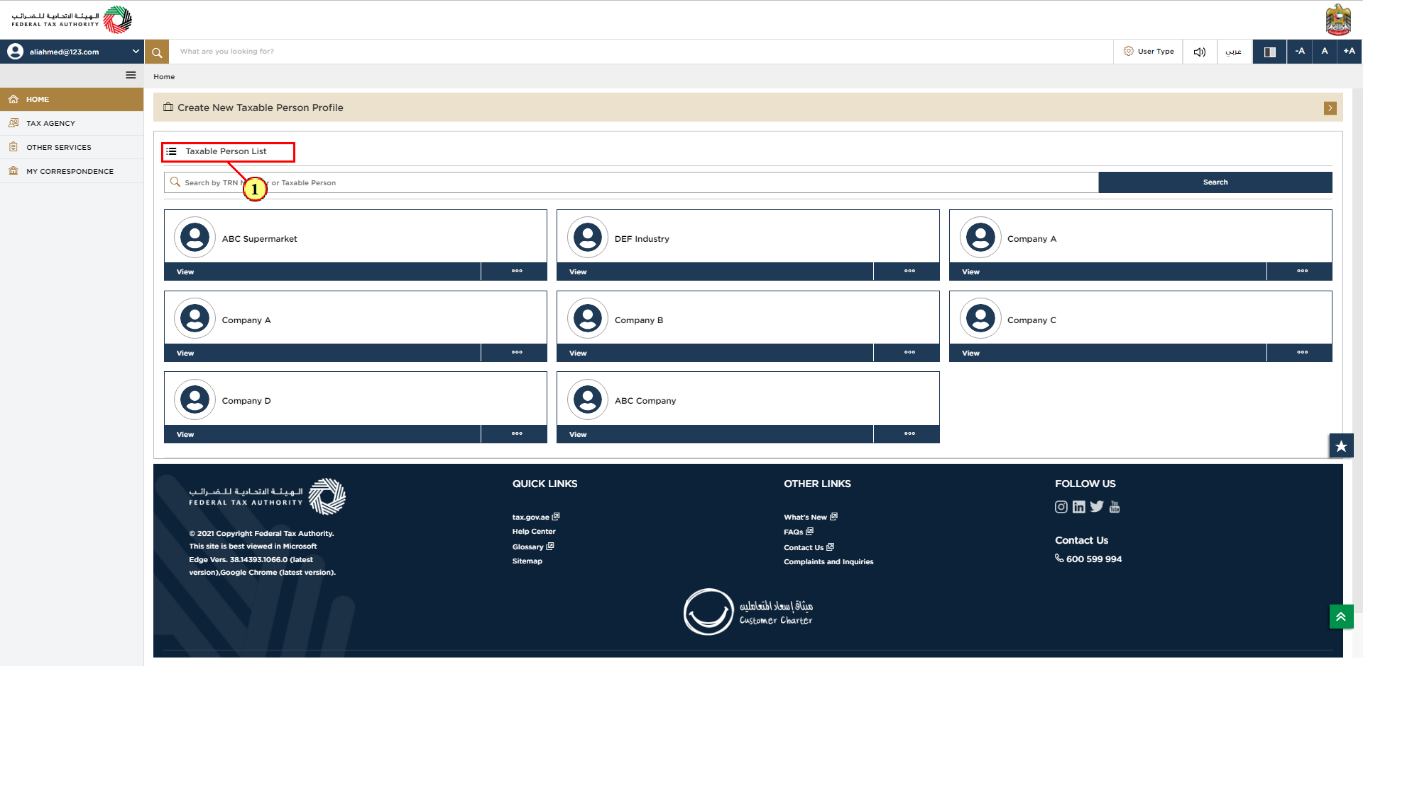Reset font size with A
The height and width of the screenshot is (801, 1414).
(1325, 51)
